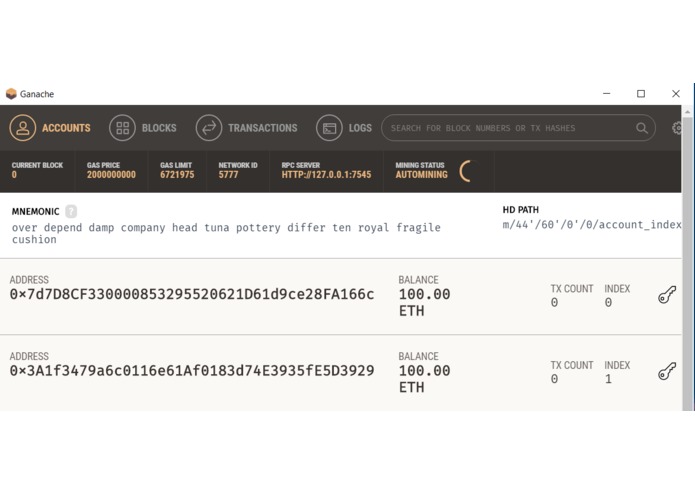This screenshot has width=695, height=494.
Task: Close the Ganache window
Action: [675, 93]
